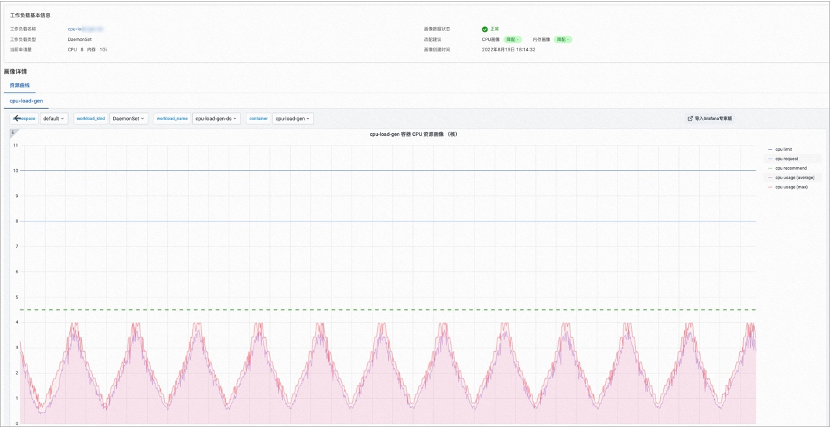Viewport: 830px width, 428px height.
Task: Open the workload name link
Action: 85,29
